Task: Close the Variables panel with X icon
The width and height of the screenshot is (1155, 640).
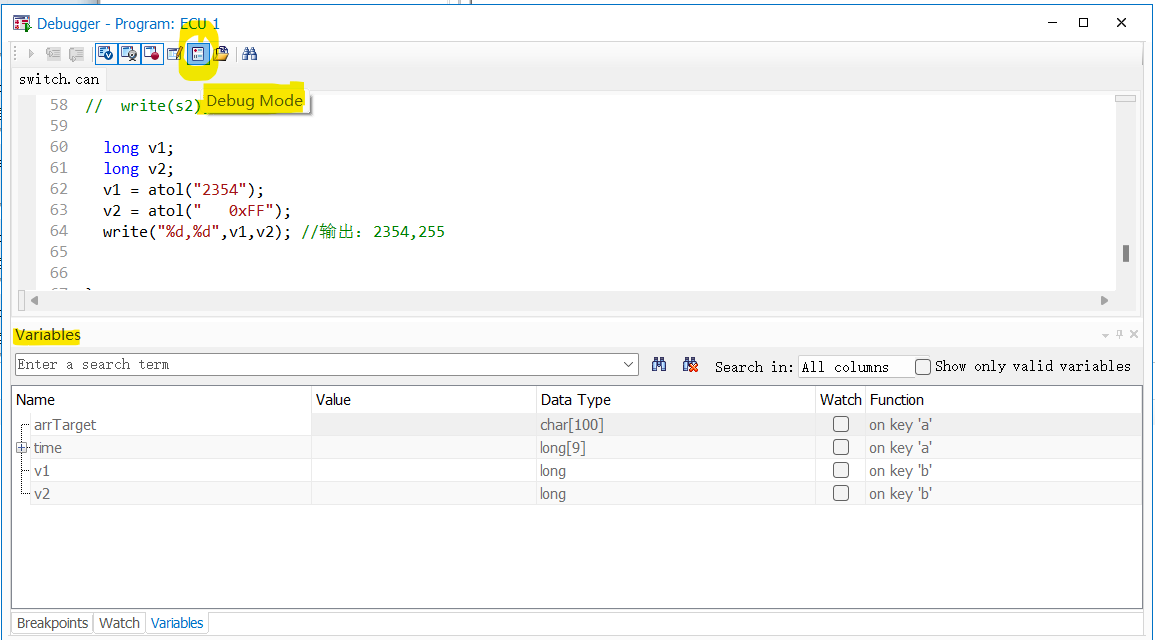Action: pyautogui.click(x=1134, y=334)
